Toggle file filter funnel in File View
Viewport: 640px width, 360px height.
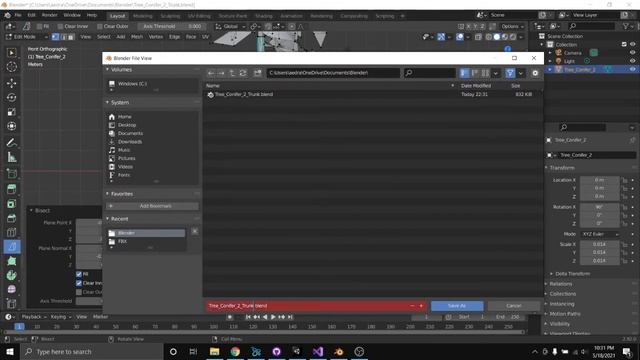510,73
